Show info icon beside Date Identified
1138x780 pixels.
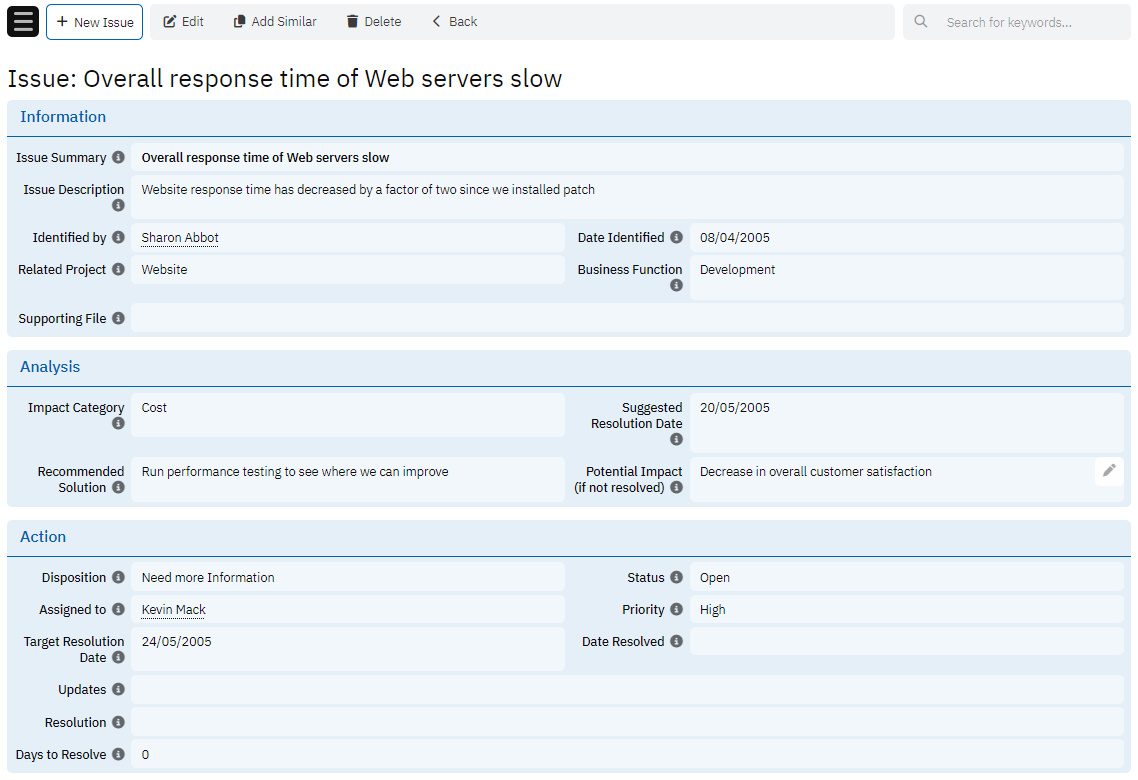(x=676, y=238)
